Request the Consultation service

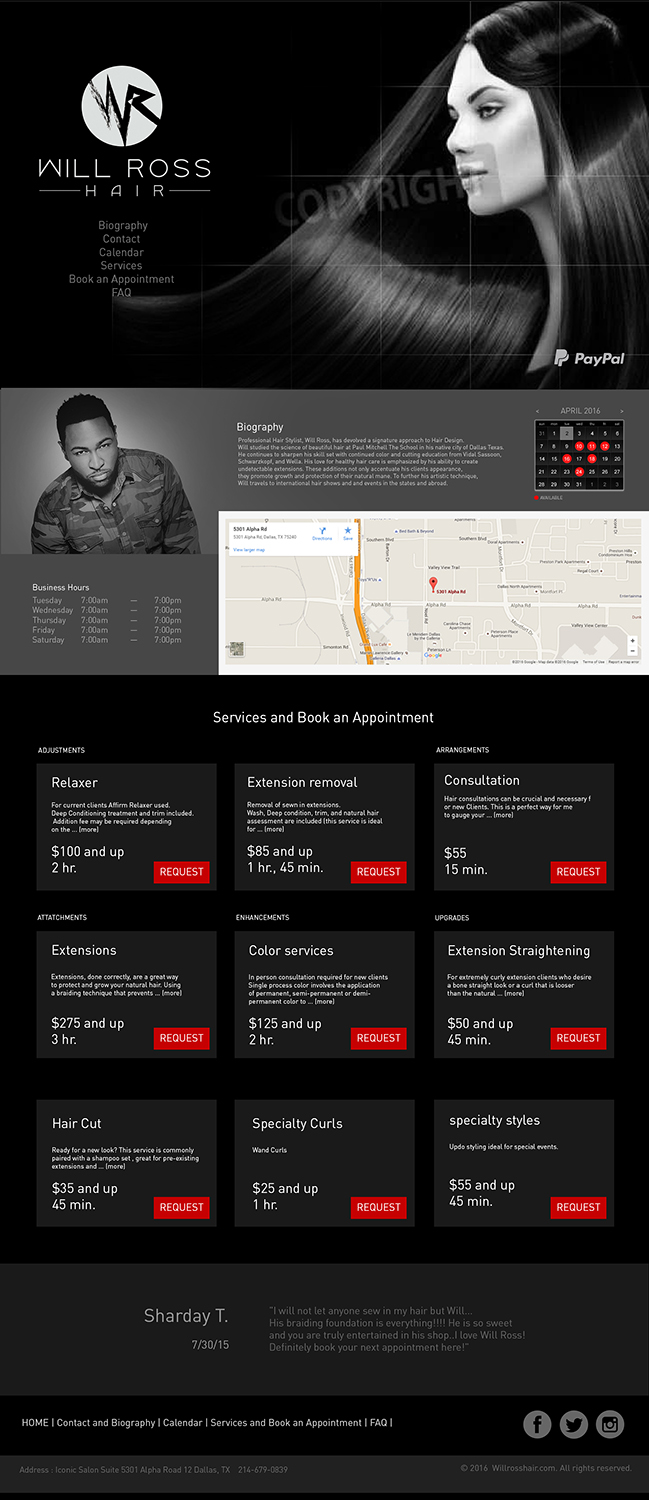578,872
